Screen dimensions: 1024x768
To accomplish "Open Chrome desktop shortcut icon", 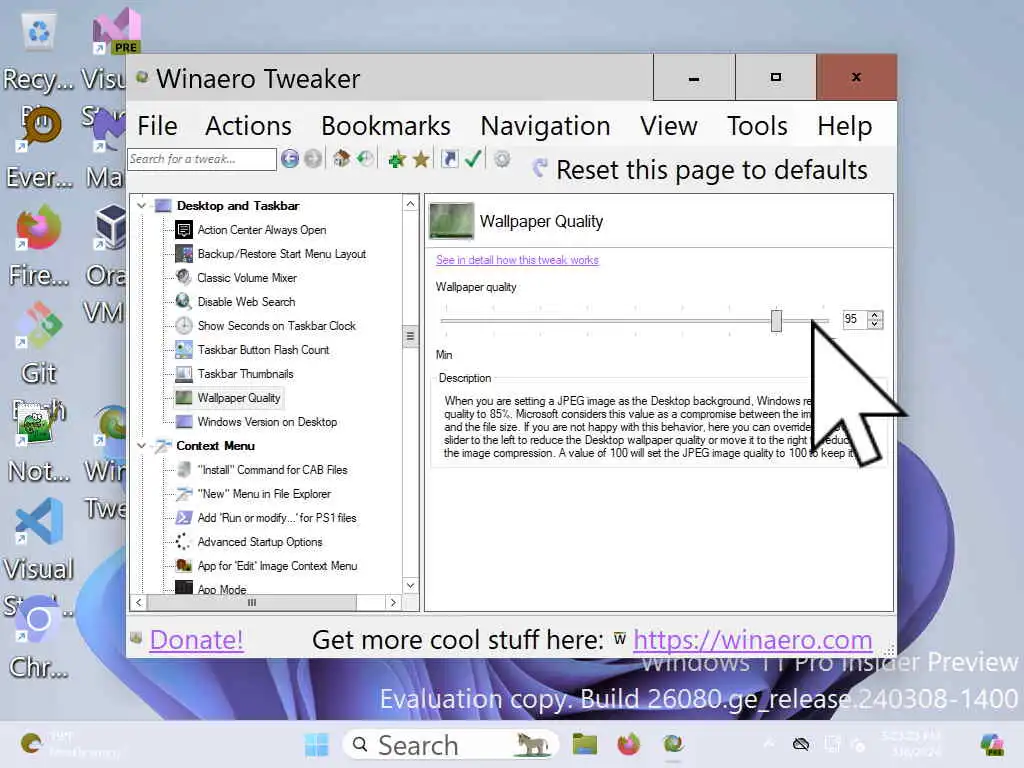I will [38, 619].
